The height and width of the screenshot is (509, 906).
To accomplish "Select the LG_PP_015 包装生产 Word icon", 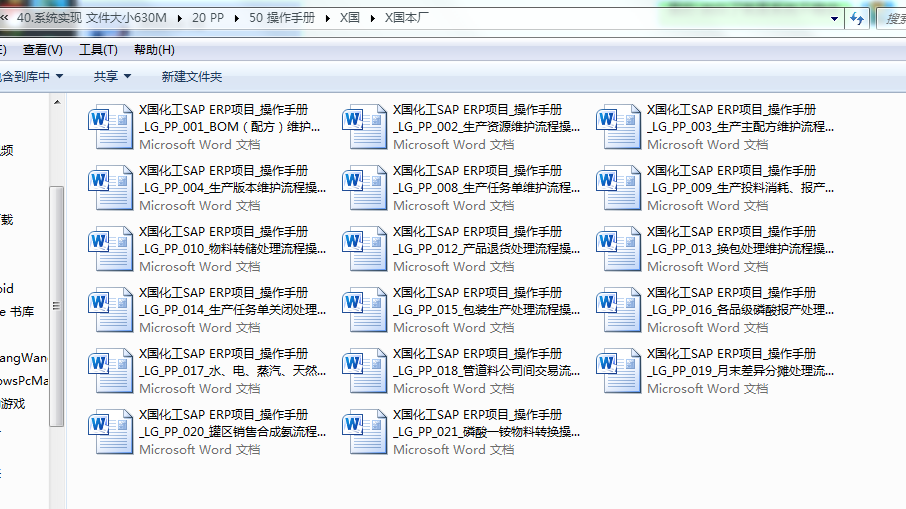I will pyautogui.click(x=364, y=310).
